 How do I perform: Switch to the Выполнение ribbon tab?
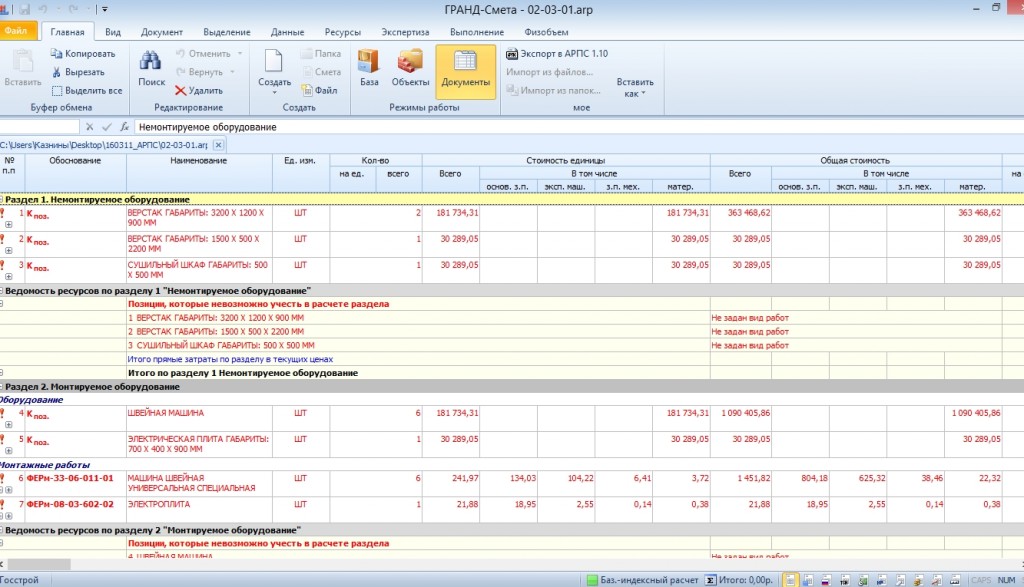point(477,32)
